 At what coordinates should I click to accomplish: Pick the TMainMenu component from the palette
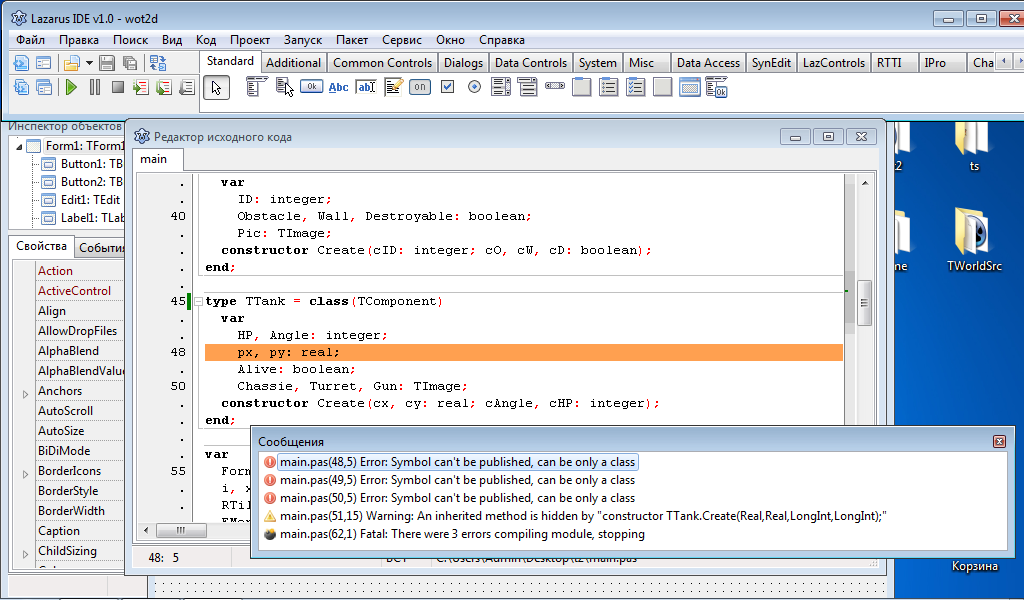[x=256, y=87]
